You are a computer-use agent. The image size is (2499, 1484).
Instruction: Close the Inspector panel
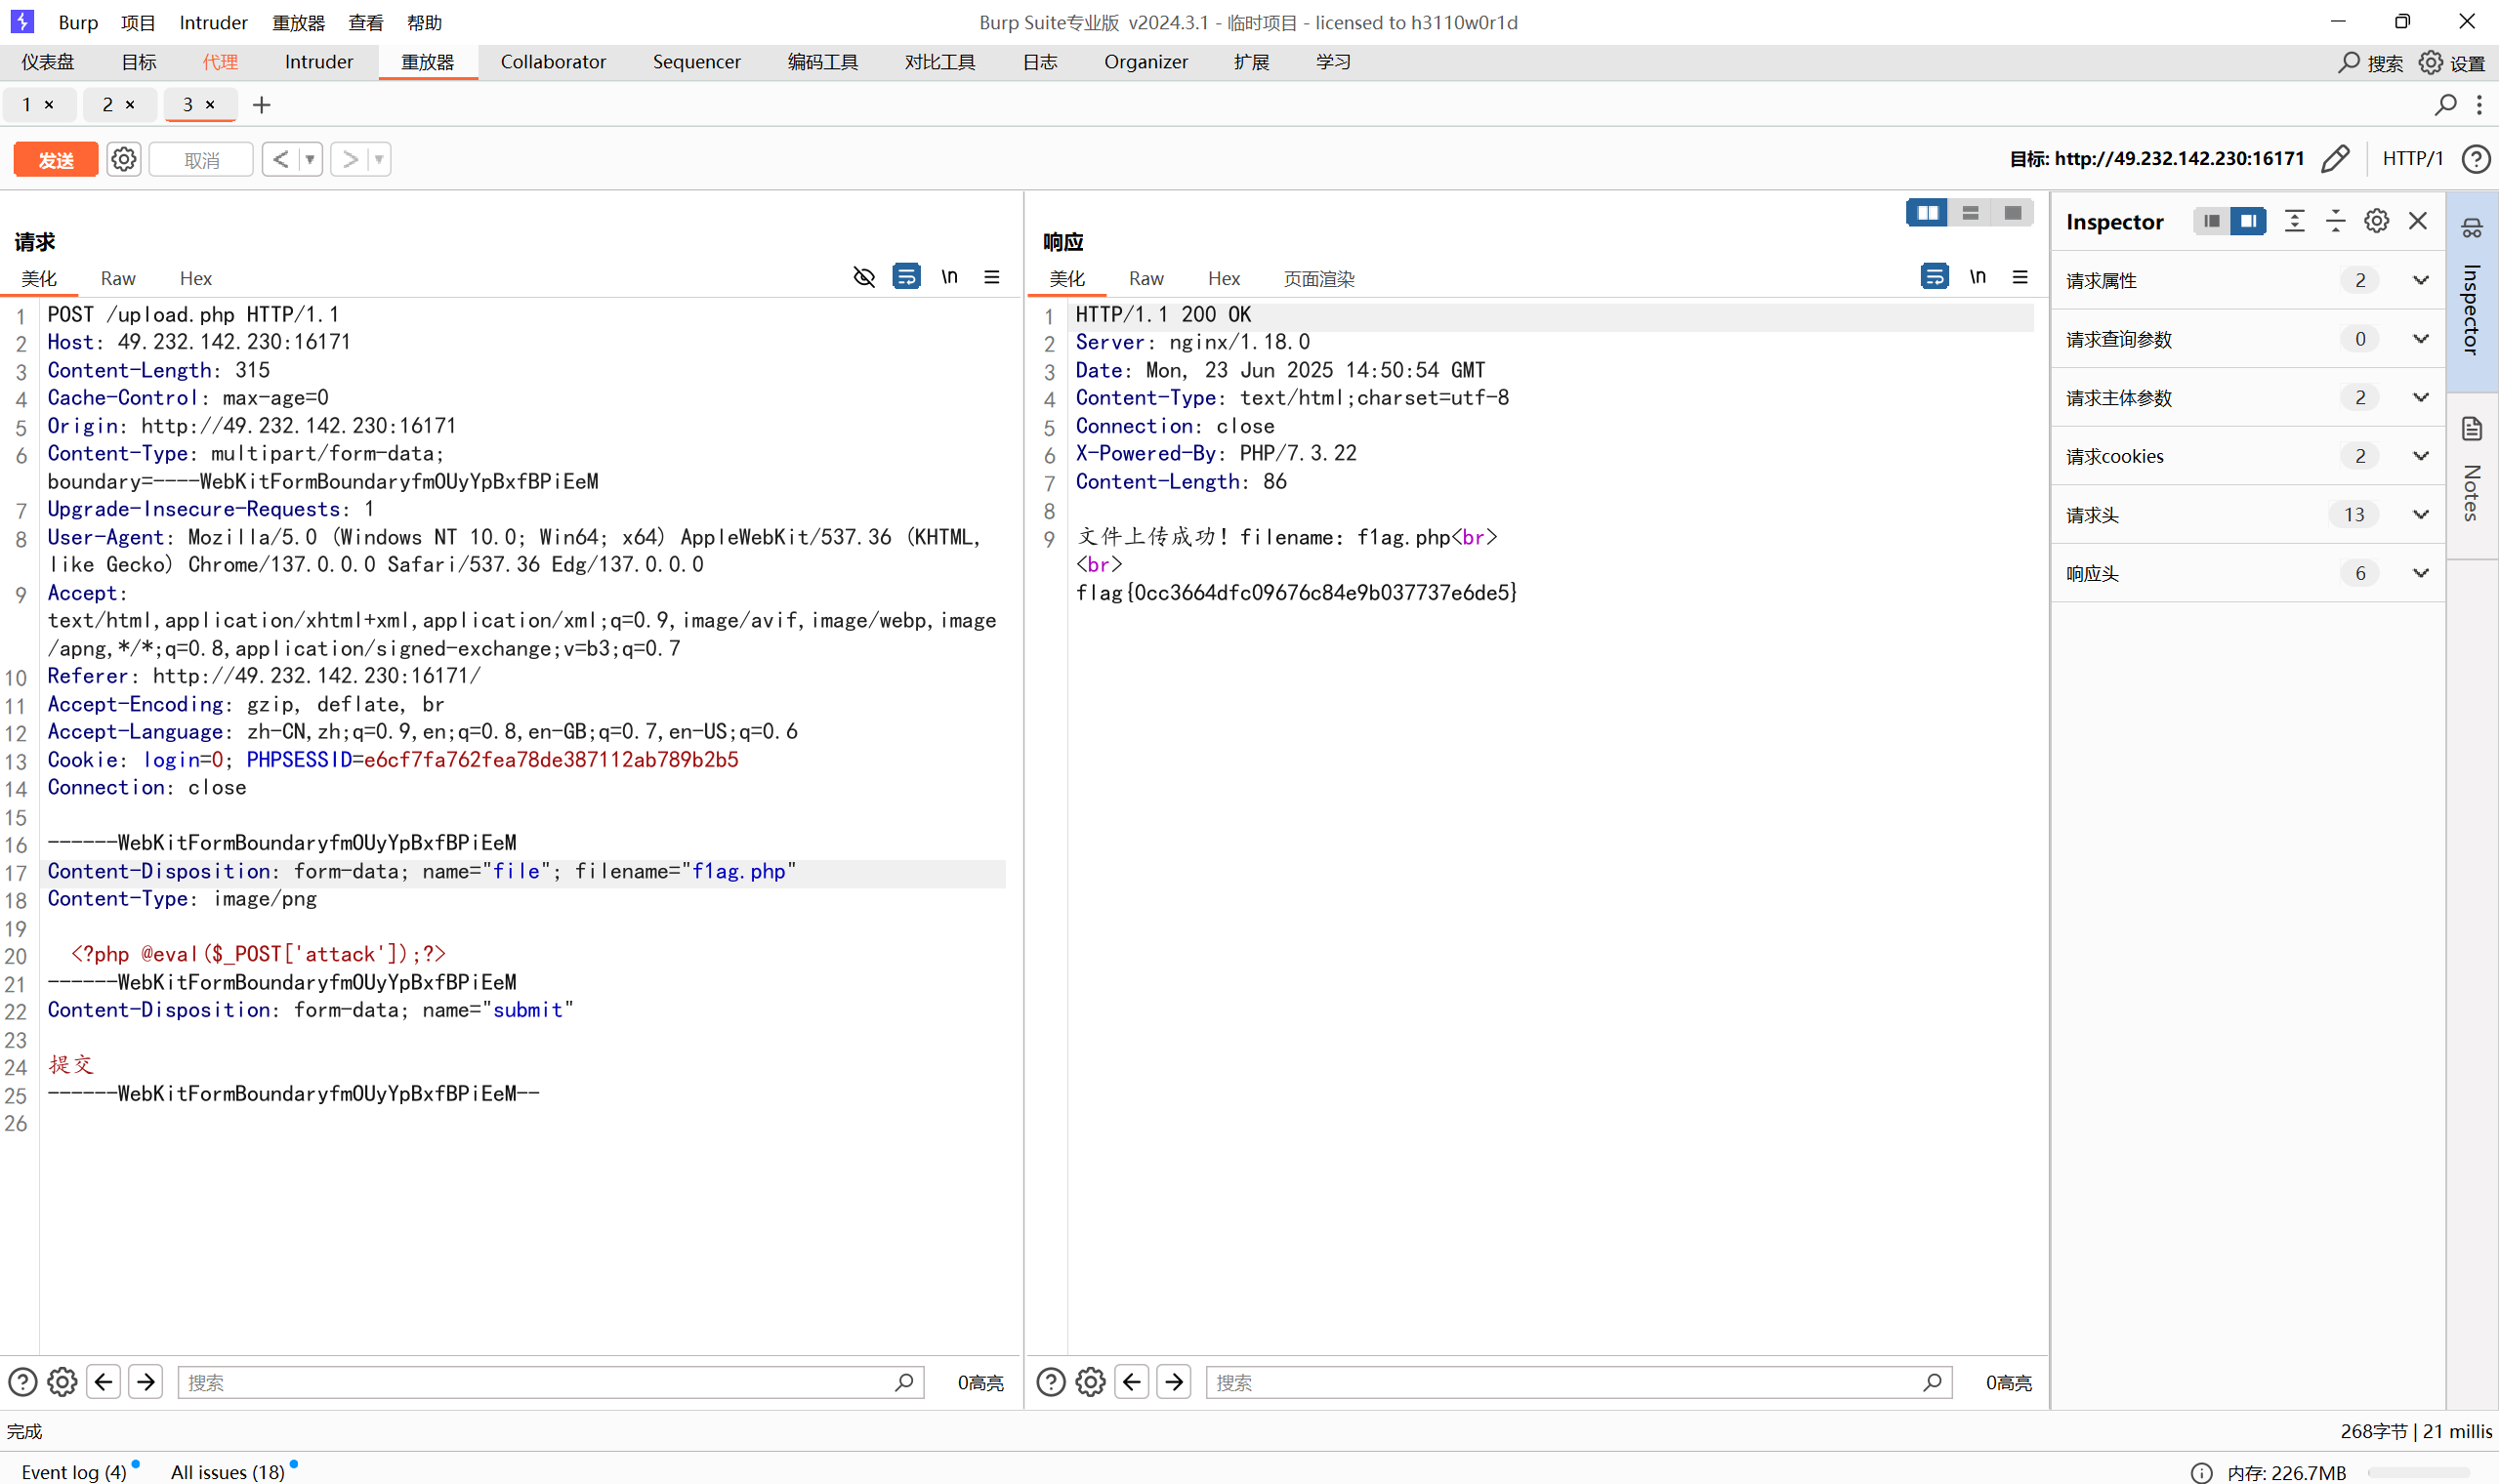click(x=2418, y=221)
